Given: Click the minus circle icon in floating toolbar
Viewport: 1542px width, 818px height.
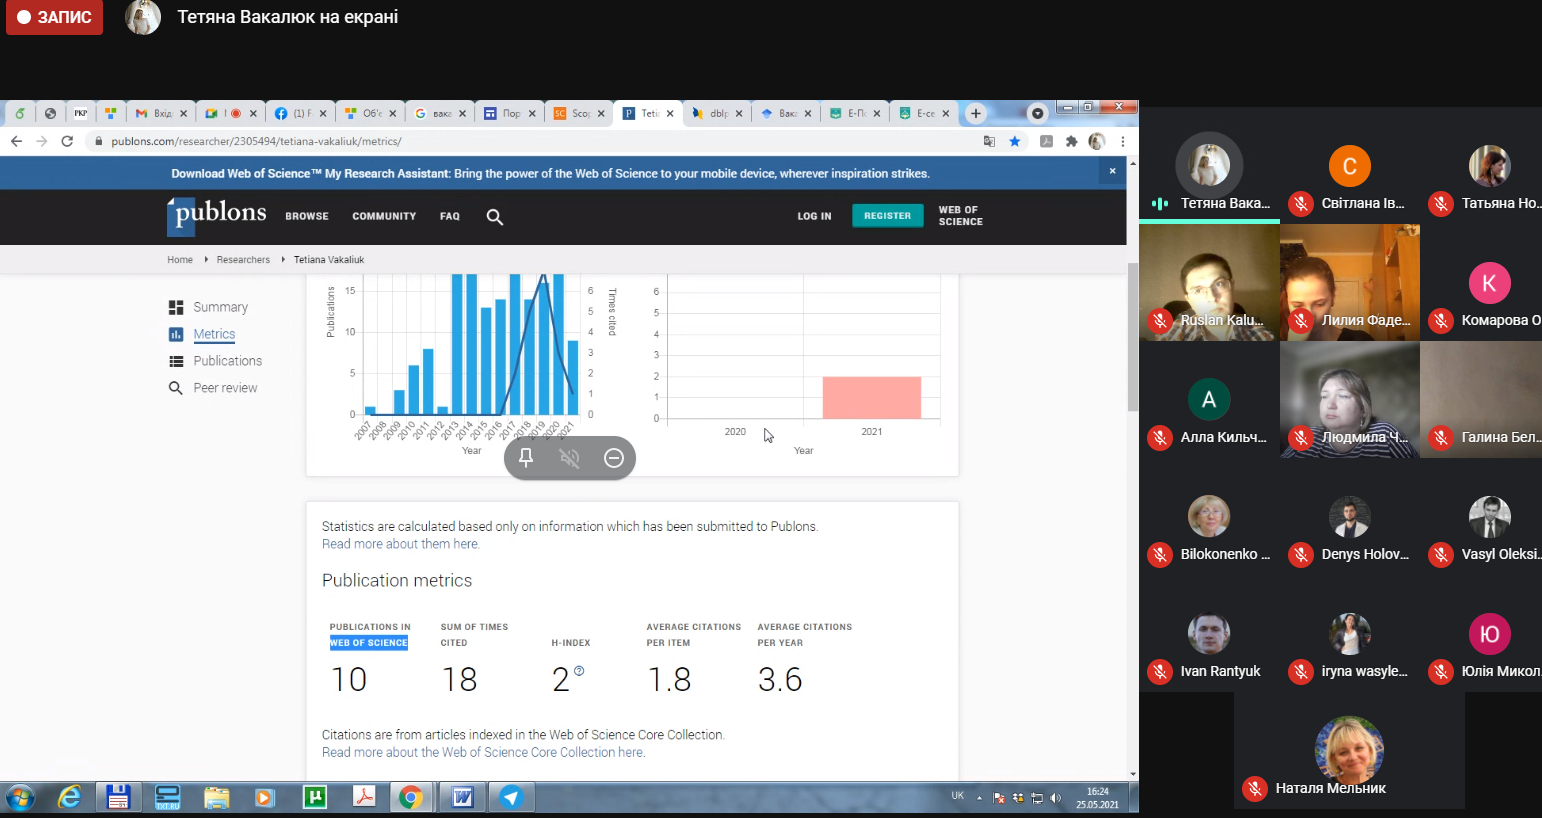Looking at the screenshot, I should tap(614, 458).
